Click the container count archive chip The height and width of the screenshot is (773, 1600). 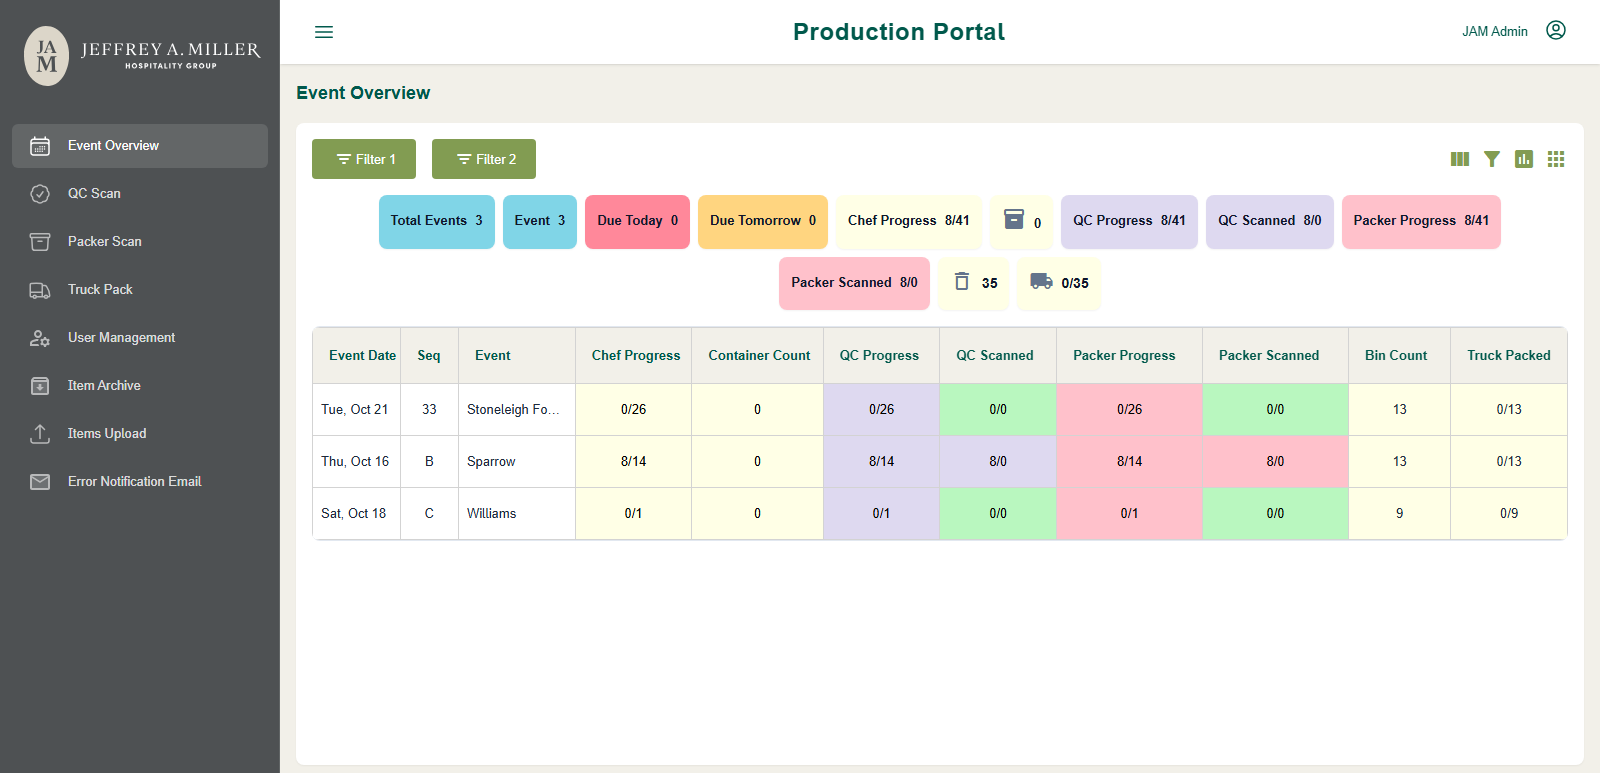tap(1021, 221)
